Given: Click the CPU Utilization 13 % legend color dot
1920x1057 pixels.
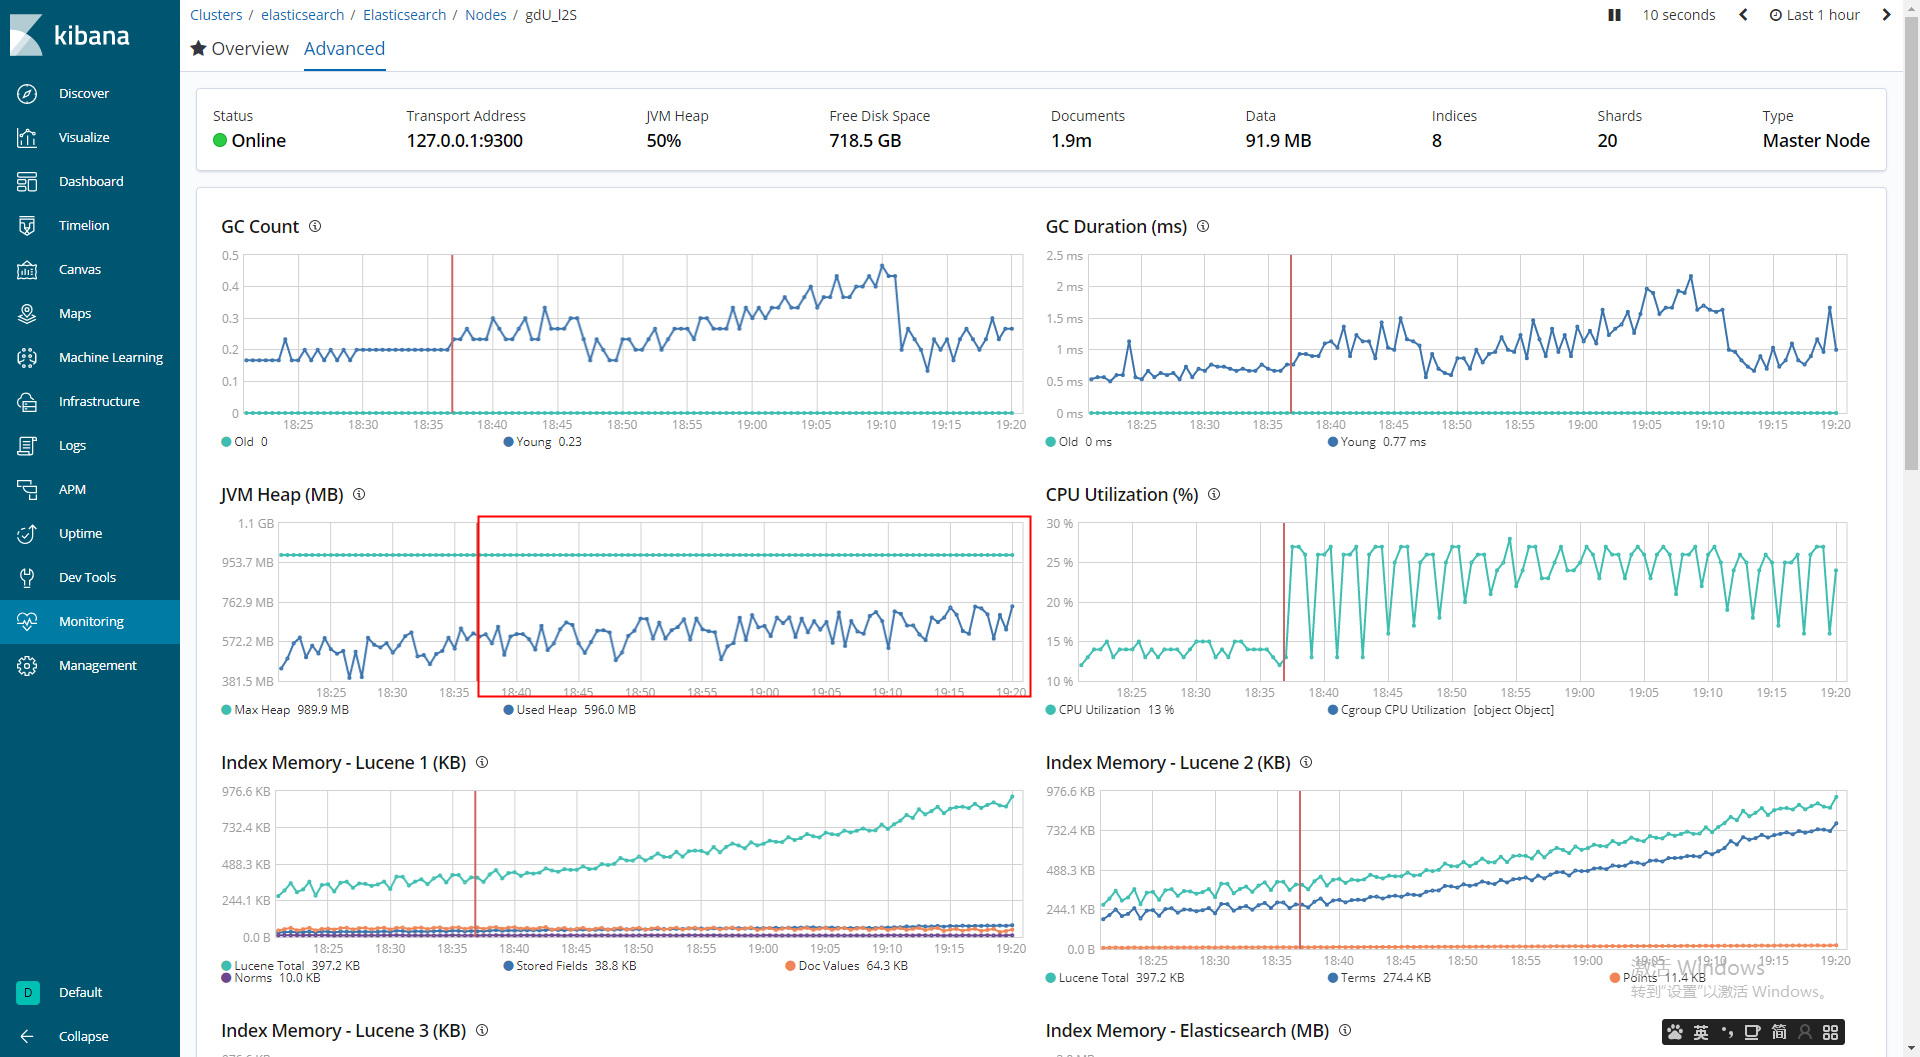Looking at the screenshot, I should 1050,710.
